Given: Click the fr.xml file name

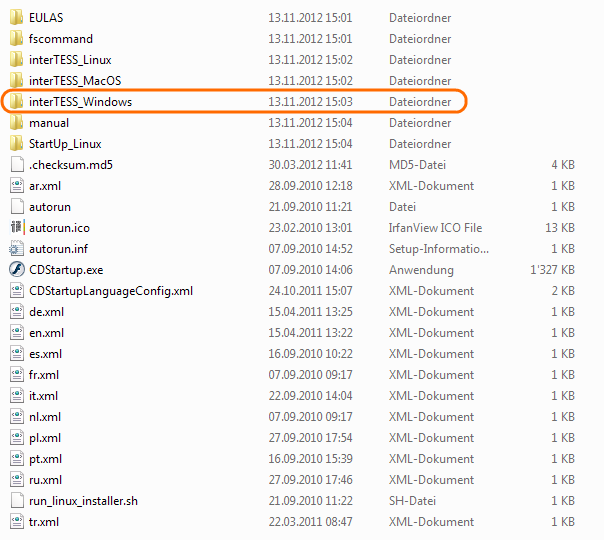Looking at the screenshot, I should pyautogui.click(x=44, y=375).
